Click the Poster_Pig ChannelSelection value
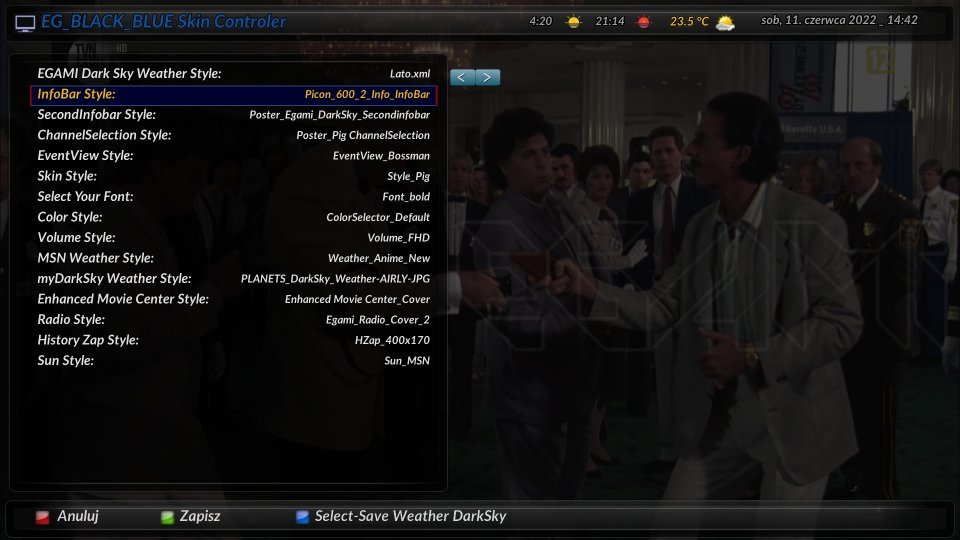This screenshot has height=540, width=960. coord(363,135)
